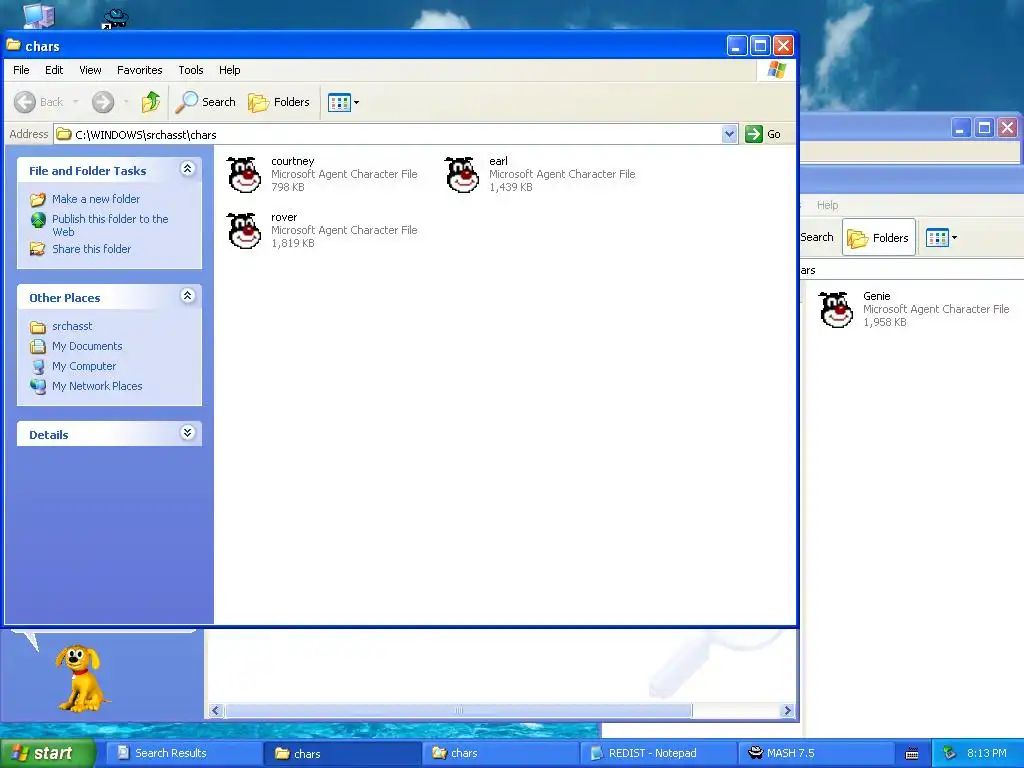Click the Views icon in chars toolbar

(x=339, y=103)
